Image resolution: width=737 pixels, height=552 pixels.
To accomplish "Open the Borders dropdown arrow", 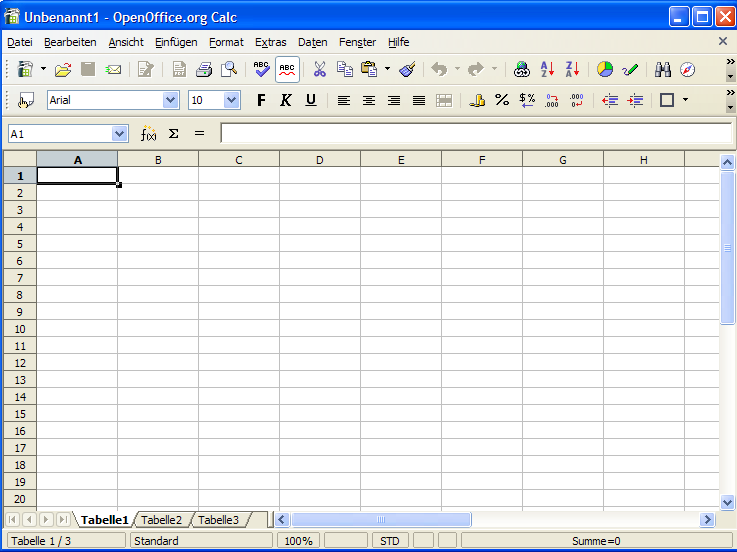I will (685, 100).
